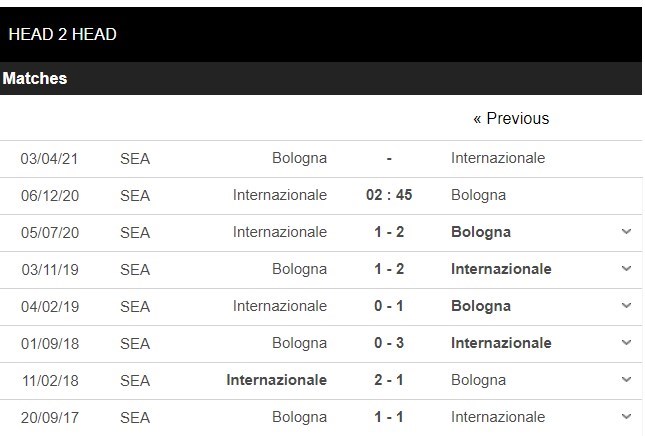Open bold Bologna winner on 04/02/19
645x436 pixels.
(x=481, y=306)
